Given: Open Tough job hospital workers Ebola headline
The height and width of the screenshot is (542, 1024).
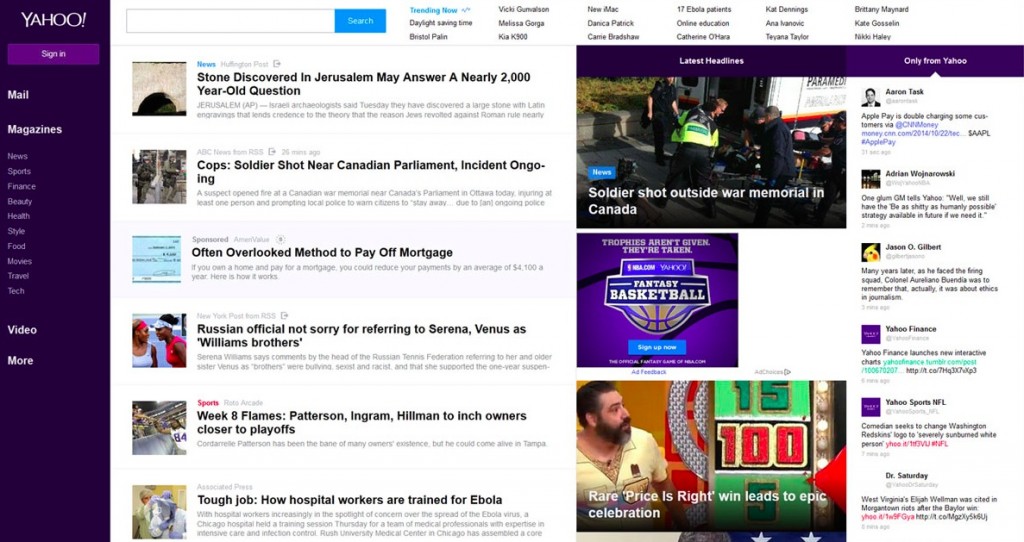Looking at the screenshot, I should coord(349,500).
